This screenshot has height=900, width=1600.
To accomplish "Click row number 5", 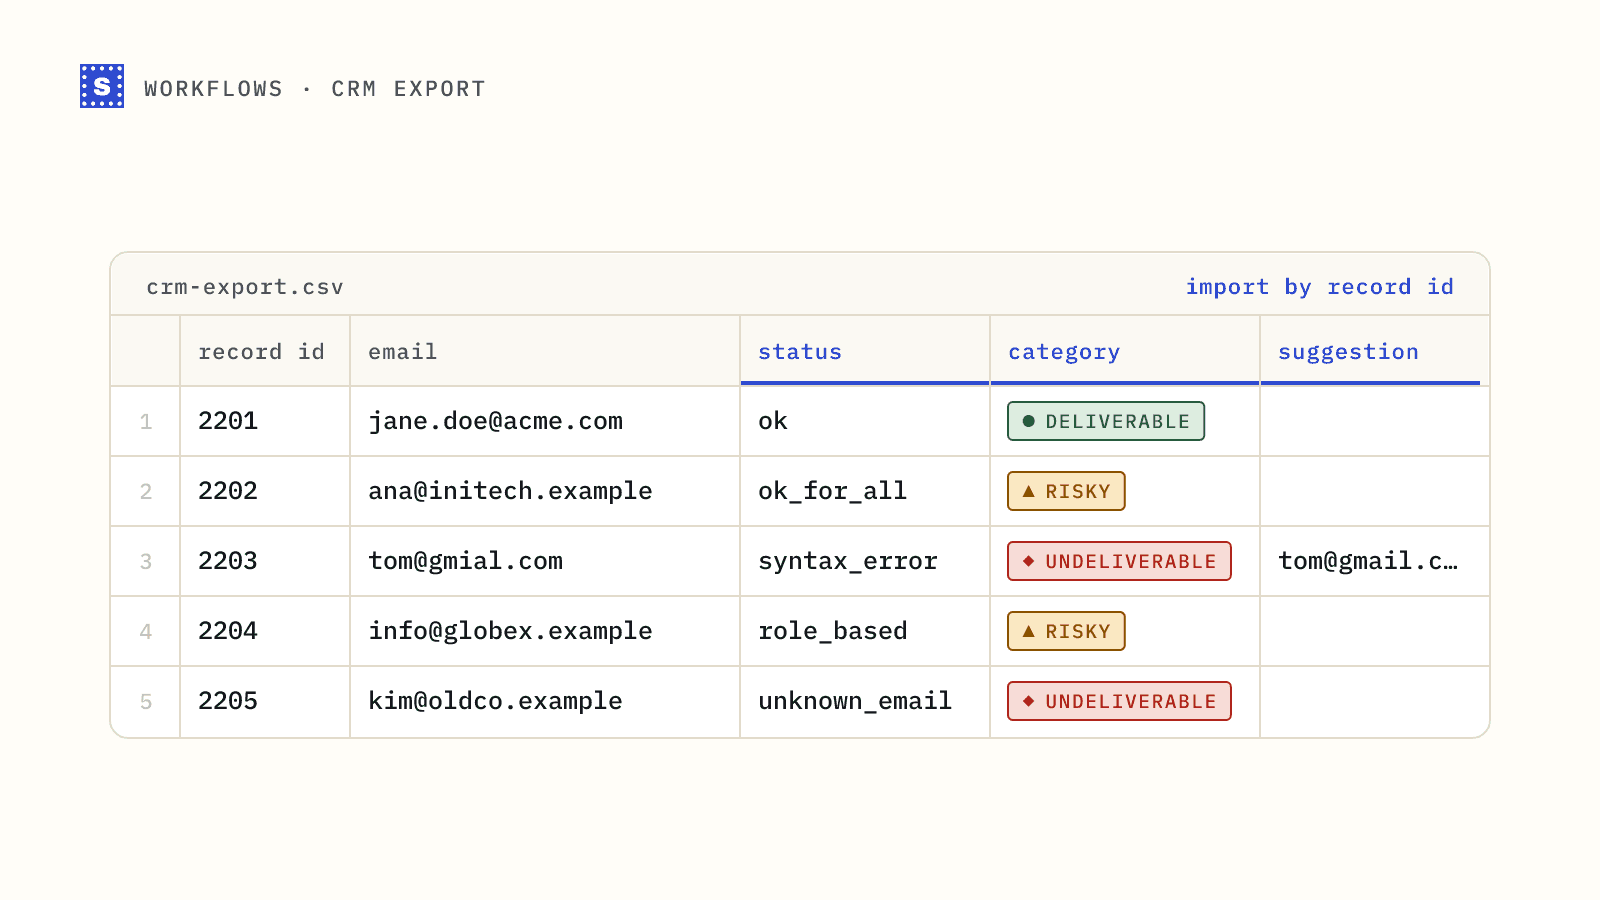I will pos(146,702).
